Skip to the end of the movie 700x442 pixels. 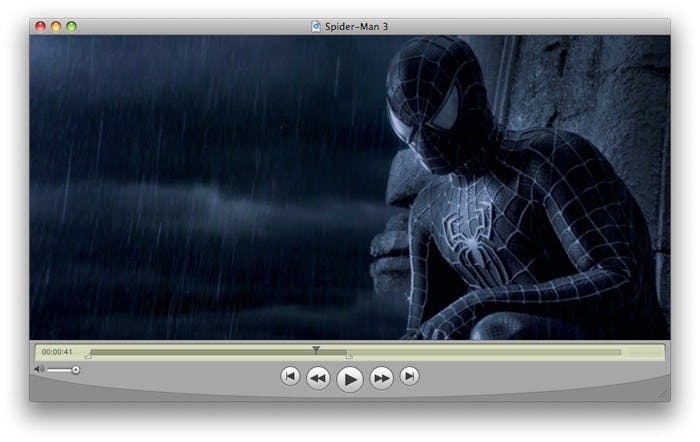(x=409, y=376)
